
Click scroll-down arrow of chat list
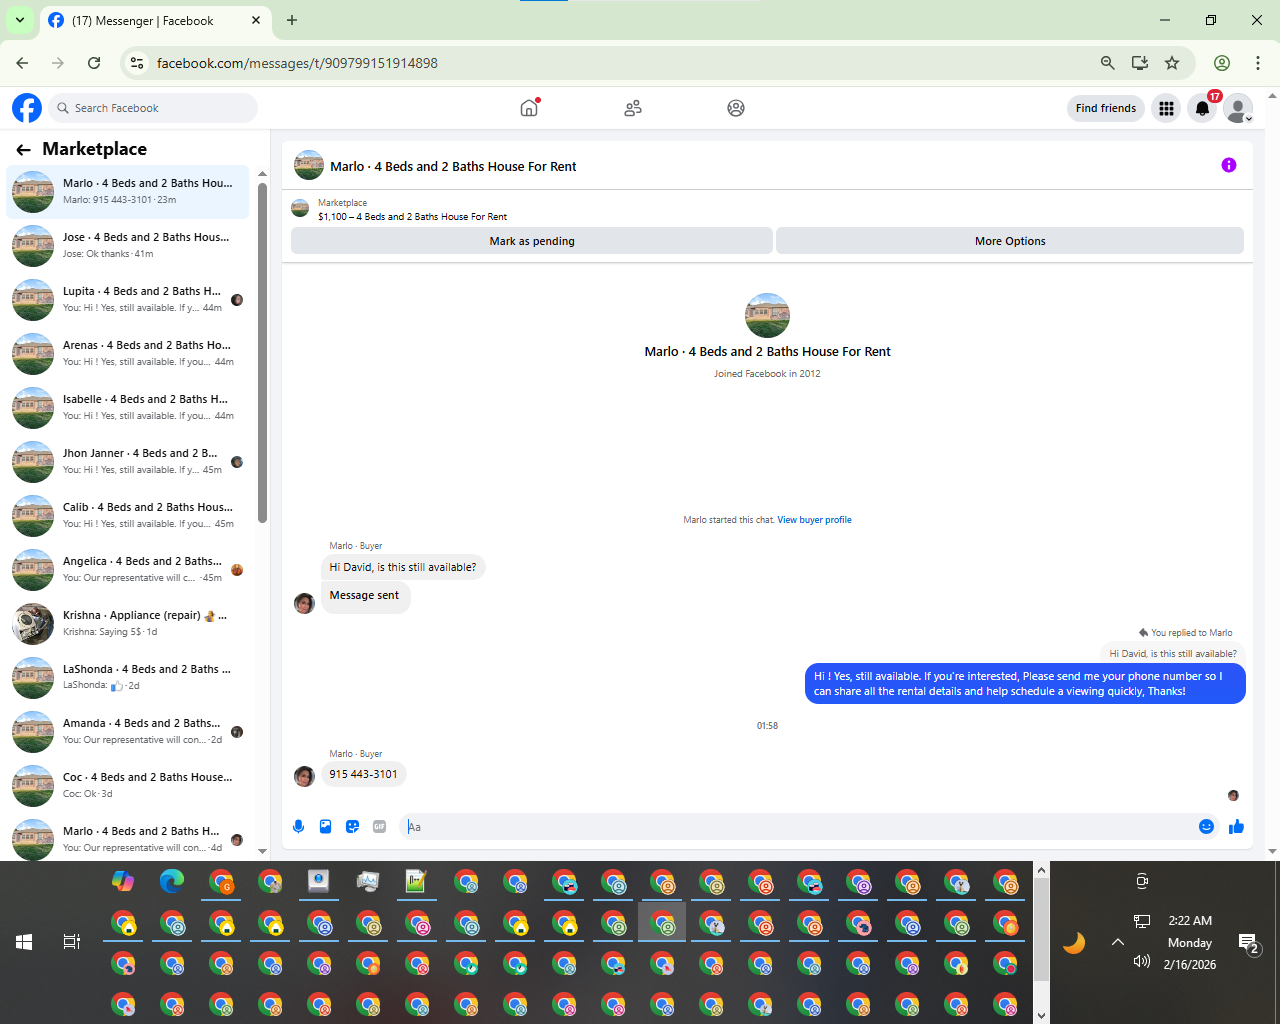[x=262, y=851]
